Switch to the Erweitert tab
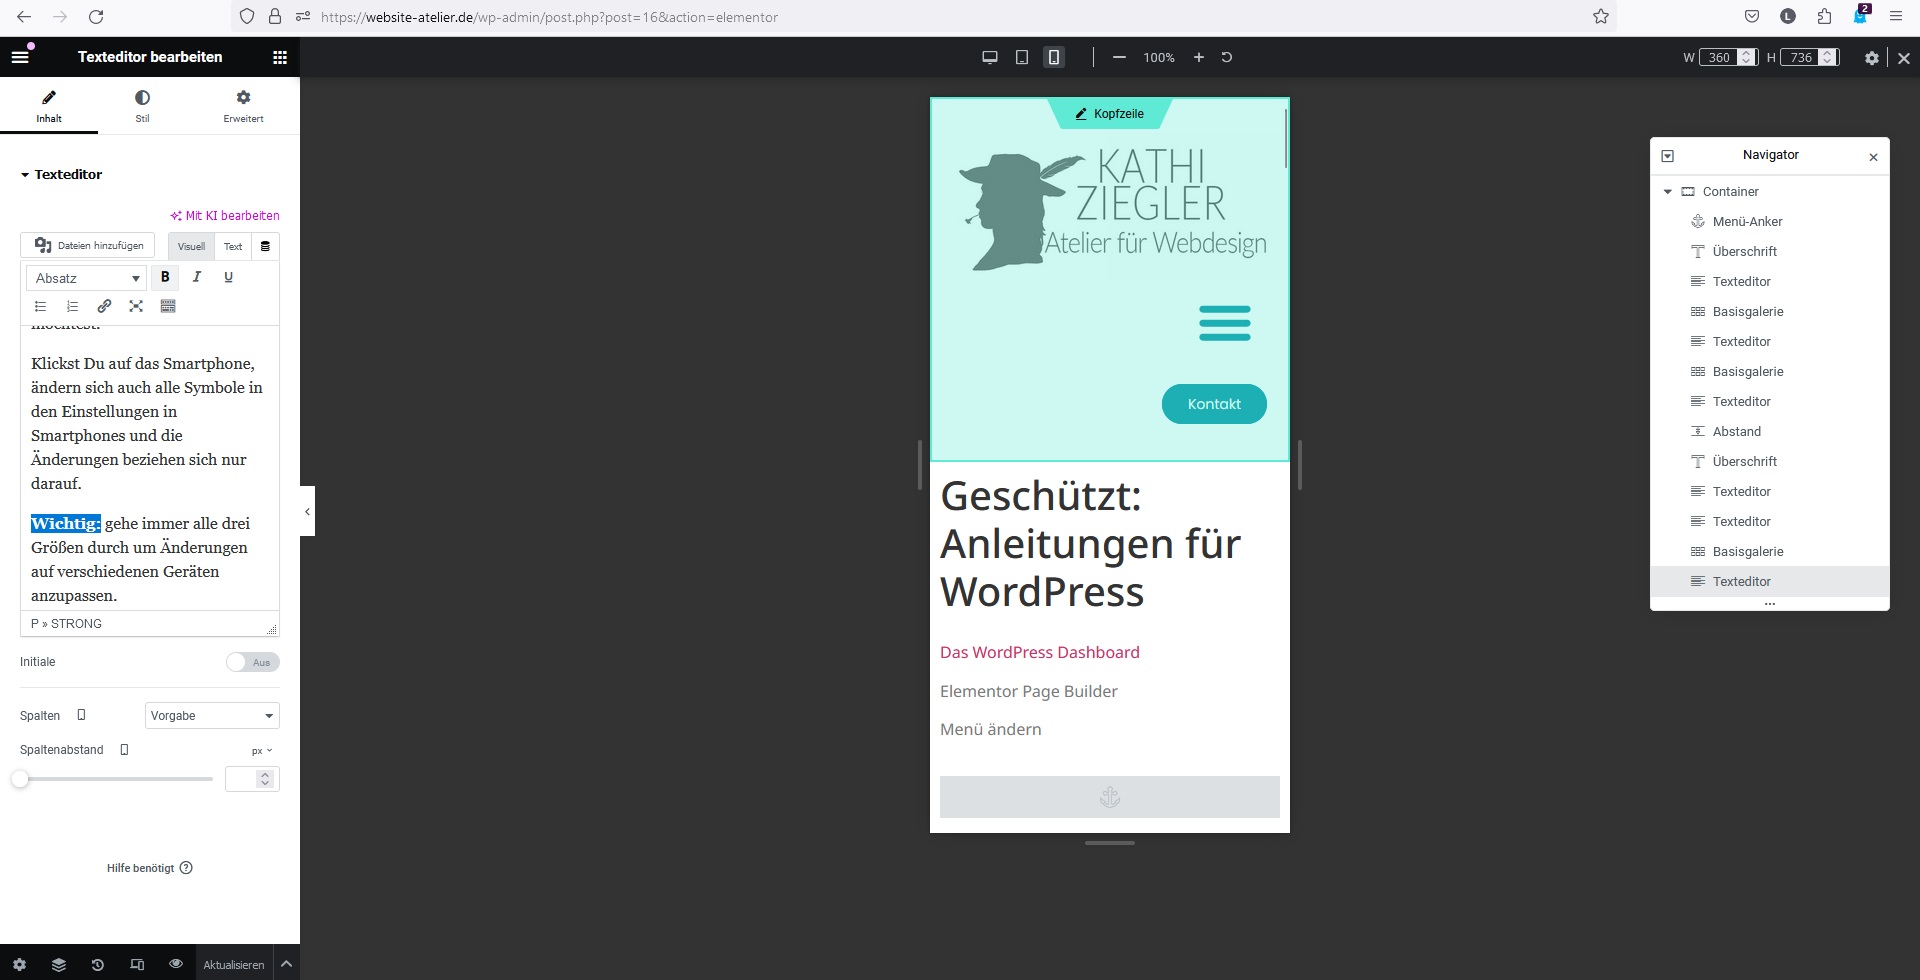Image resolution: width=1920 pixels, height=980 pixels. coord(243,105)
